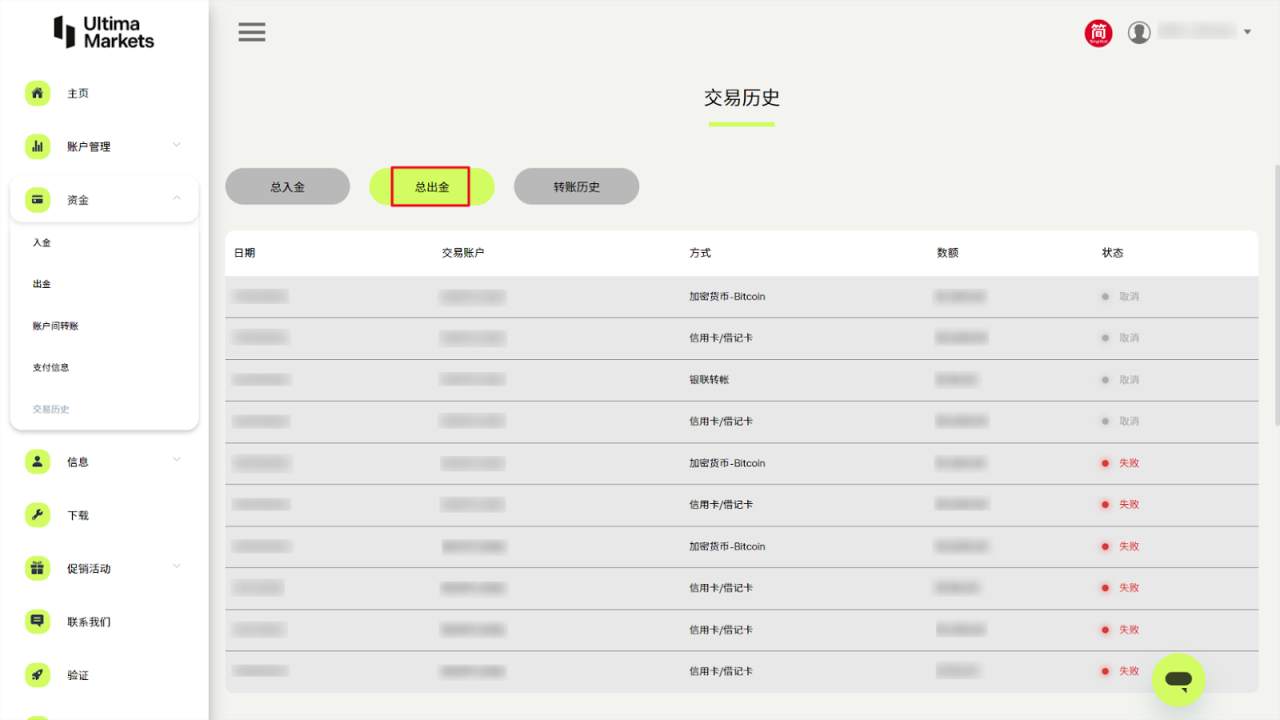This screenshot has height=720, width=1280.
Task: Switch to the 总入金 tab
Action: tap(287, 186)
